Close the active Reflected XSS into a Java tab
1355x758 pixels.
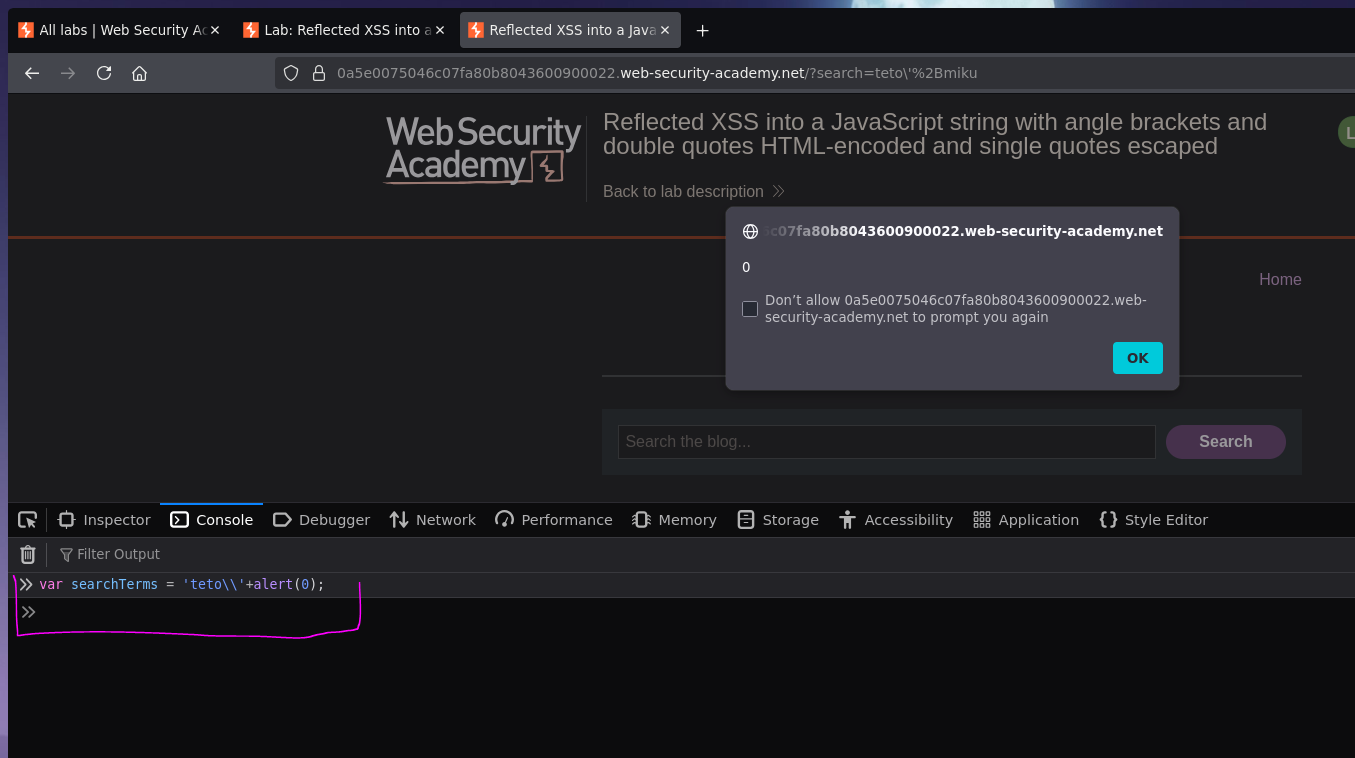pos(665,30)
